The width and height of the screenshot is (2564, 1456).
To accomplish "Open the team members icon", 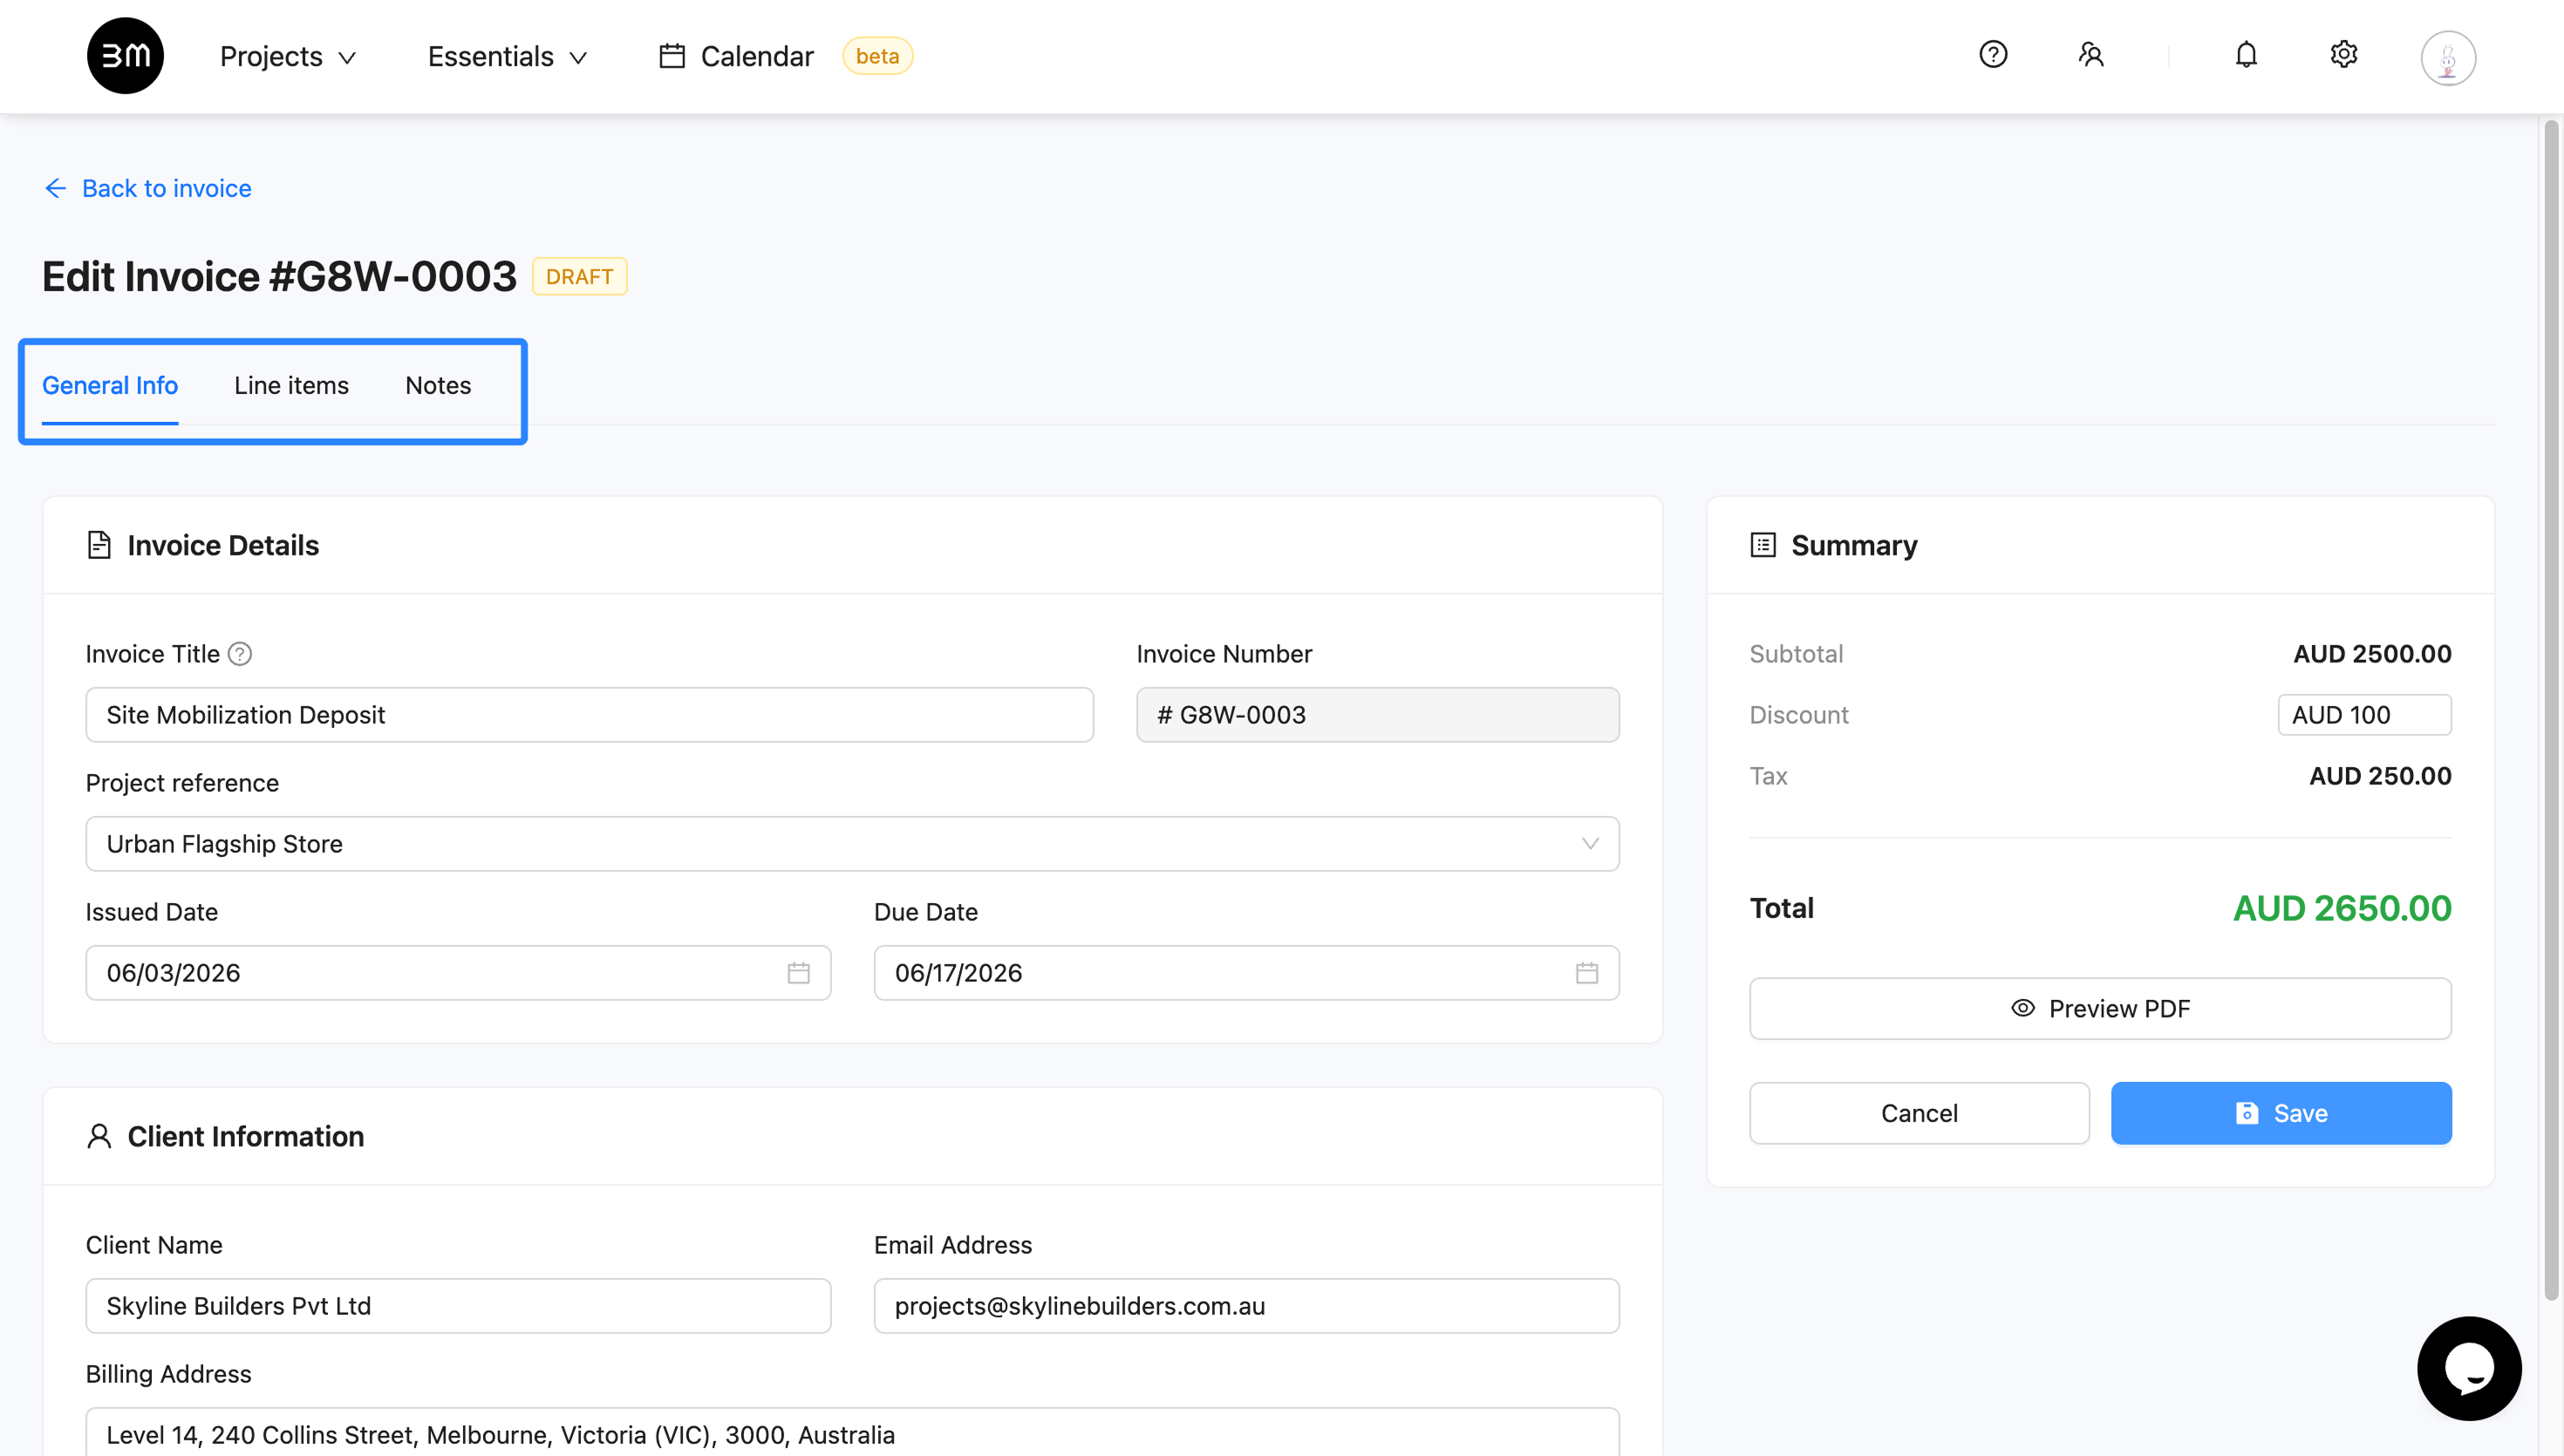I will point(2091,54).
